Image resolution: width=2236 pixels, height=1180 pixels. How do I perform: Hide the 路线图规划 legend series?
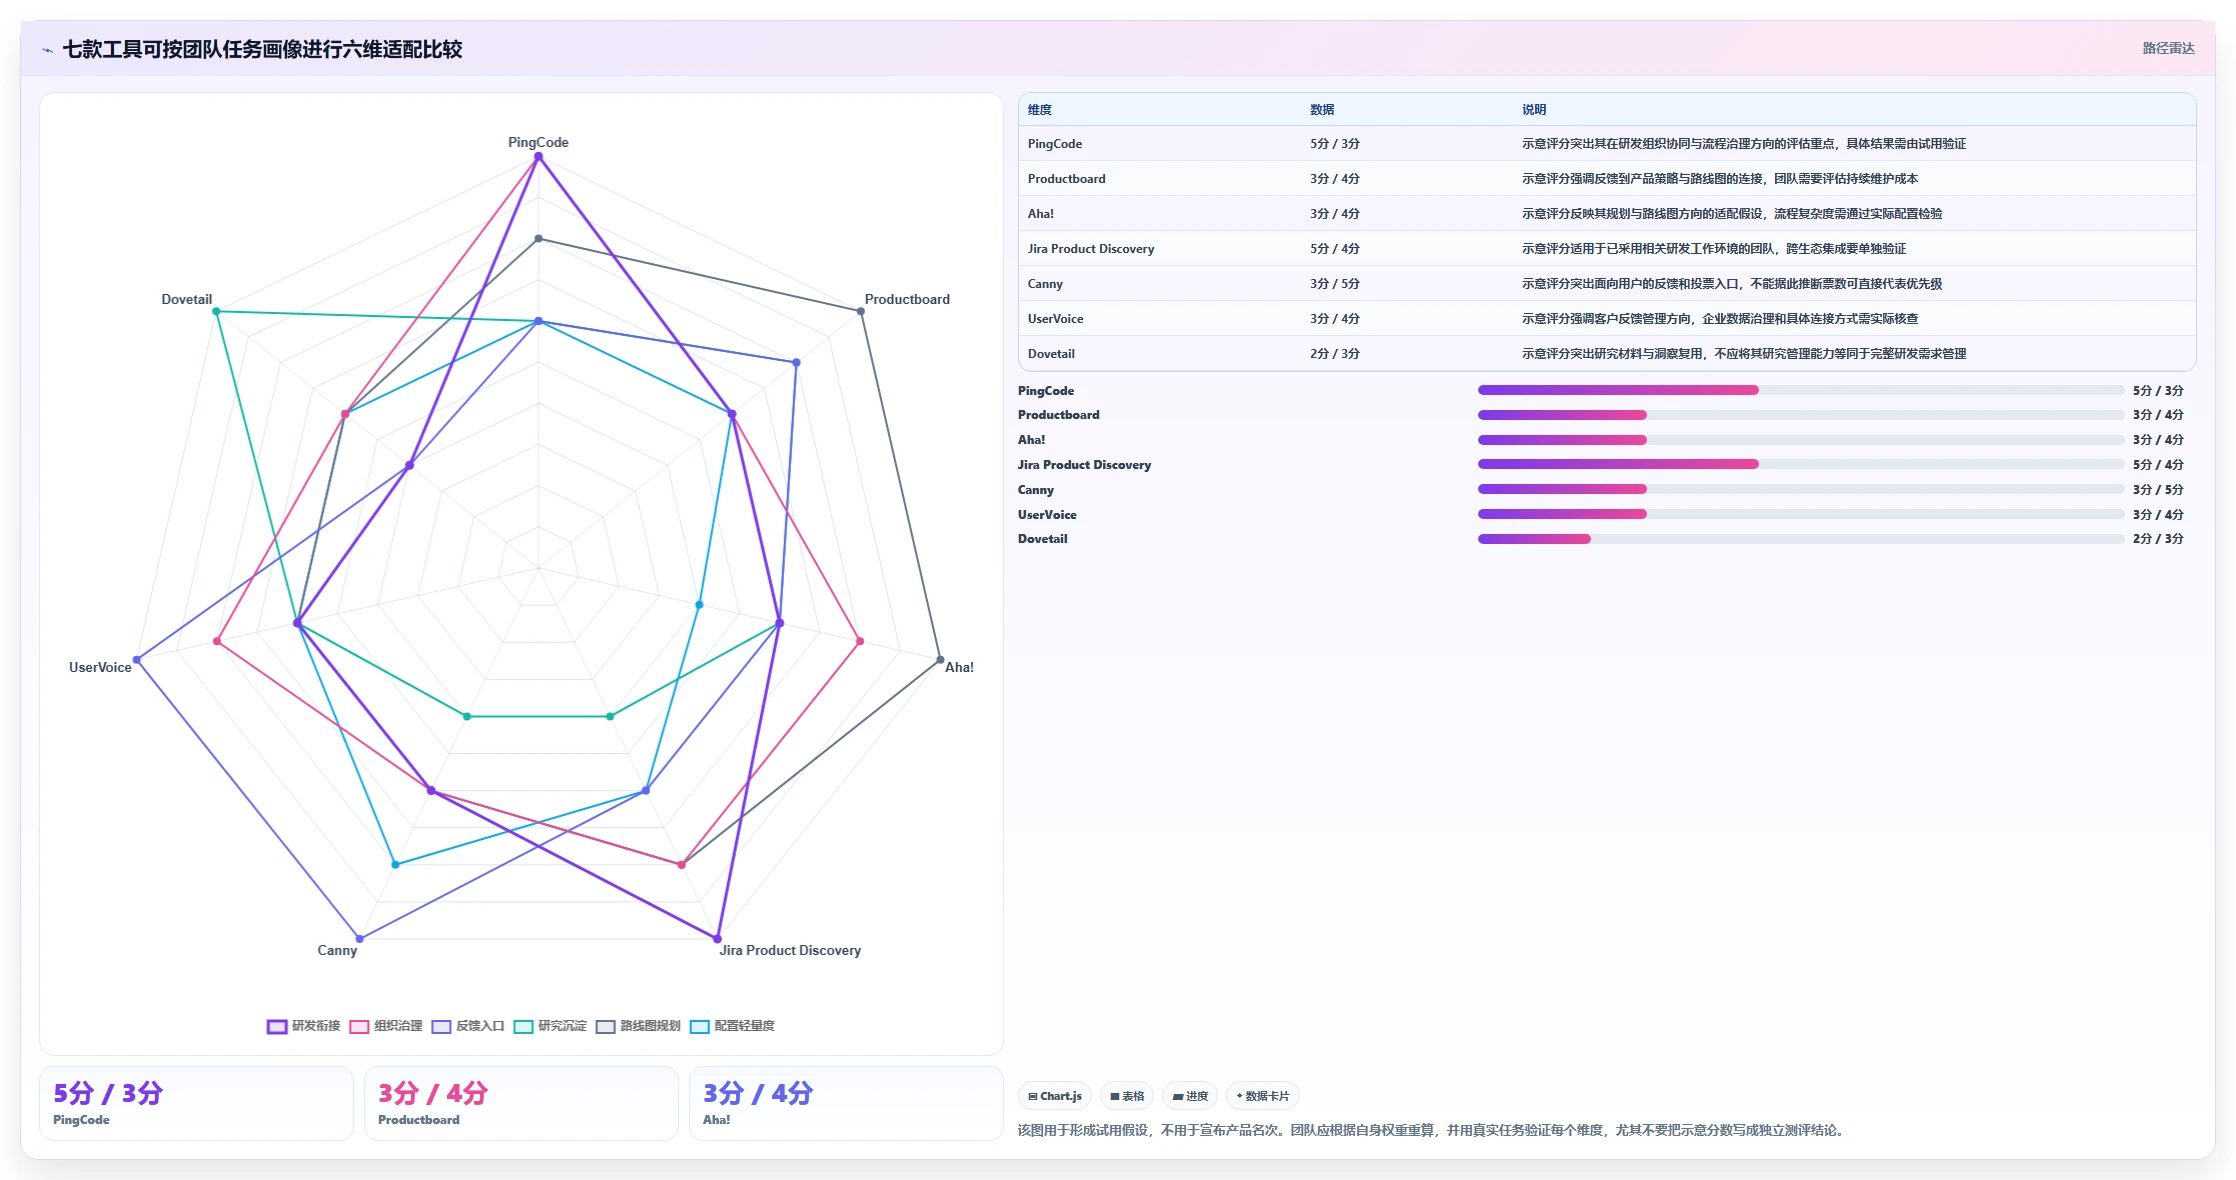[638, 1026]
